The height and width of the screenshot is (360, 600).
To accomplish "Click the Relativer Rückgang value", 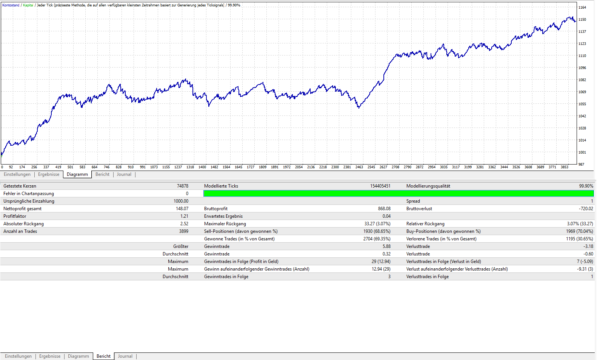I will tap(580, 224).
